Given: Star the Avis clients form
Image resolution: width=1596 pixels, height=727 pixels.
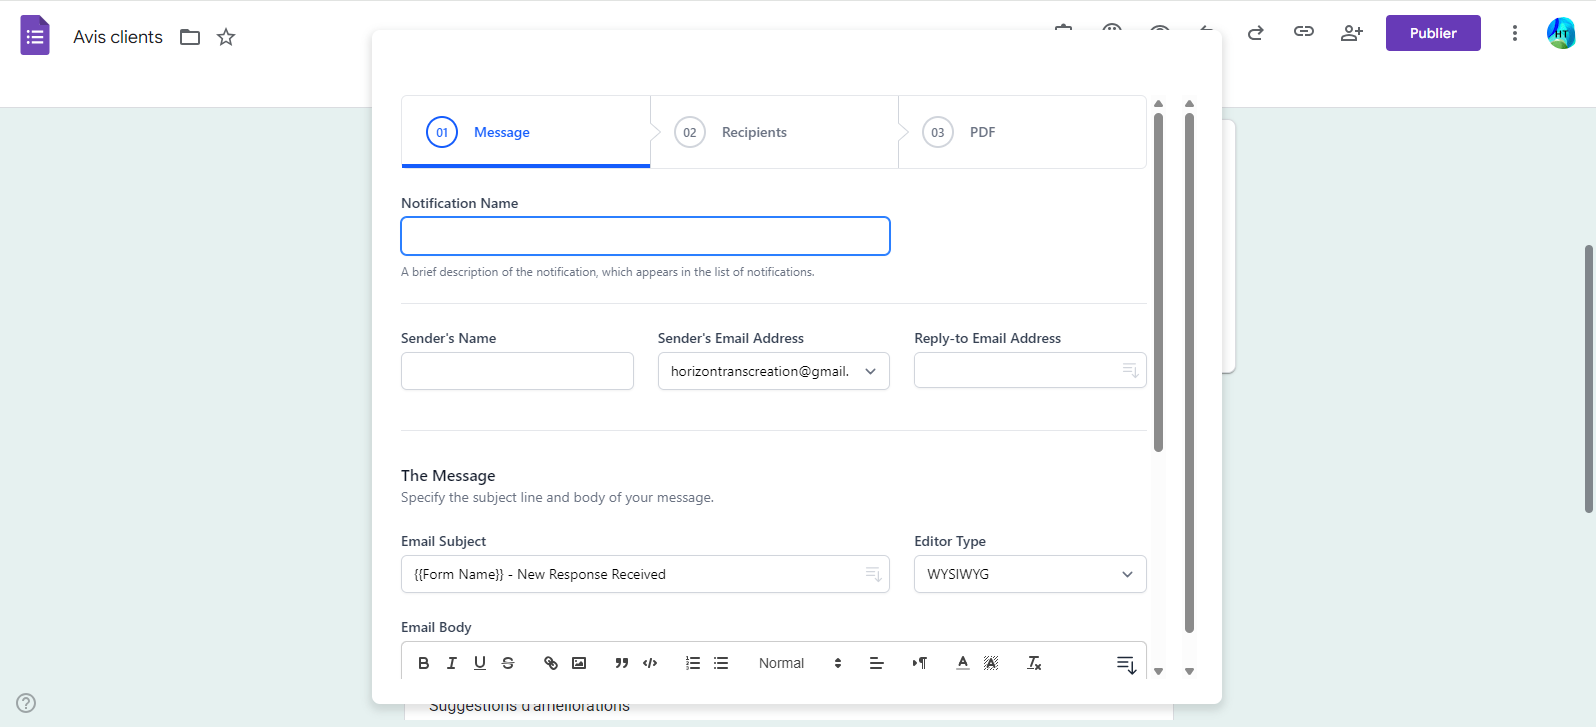Looking at the screenshot, I should point(226,37).
